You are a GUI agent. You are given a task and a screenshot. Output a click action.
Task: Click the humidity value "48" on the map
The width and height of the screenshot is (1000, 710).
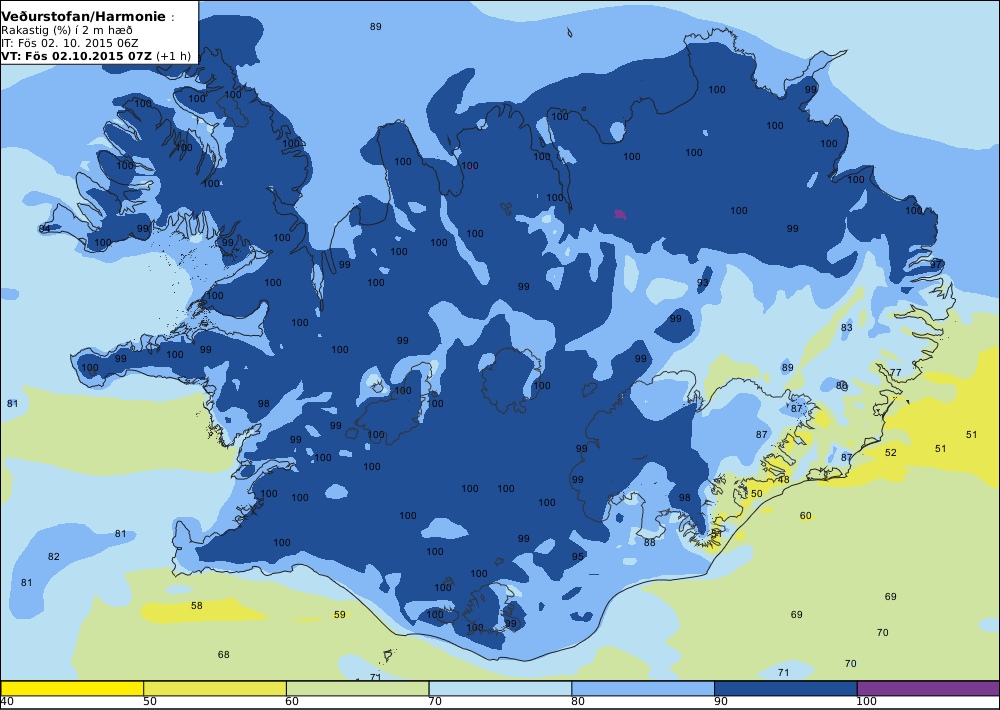click(x=784, y=480)
